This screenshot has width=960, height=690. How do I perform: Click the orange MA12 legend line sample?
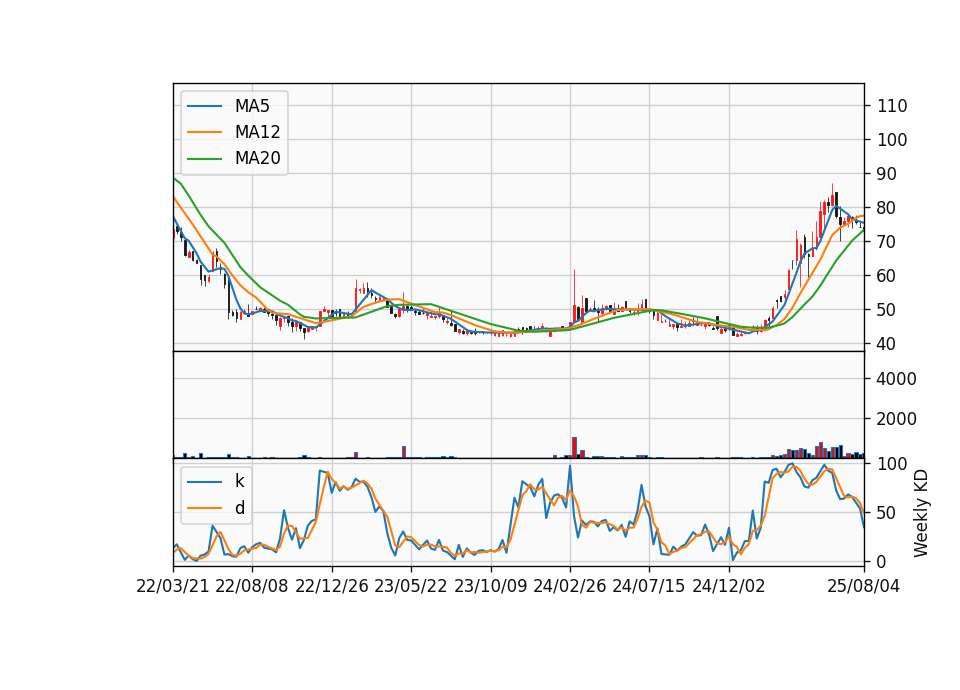(x=204, y=132)
